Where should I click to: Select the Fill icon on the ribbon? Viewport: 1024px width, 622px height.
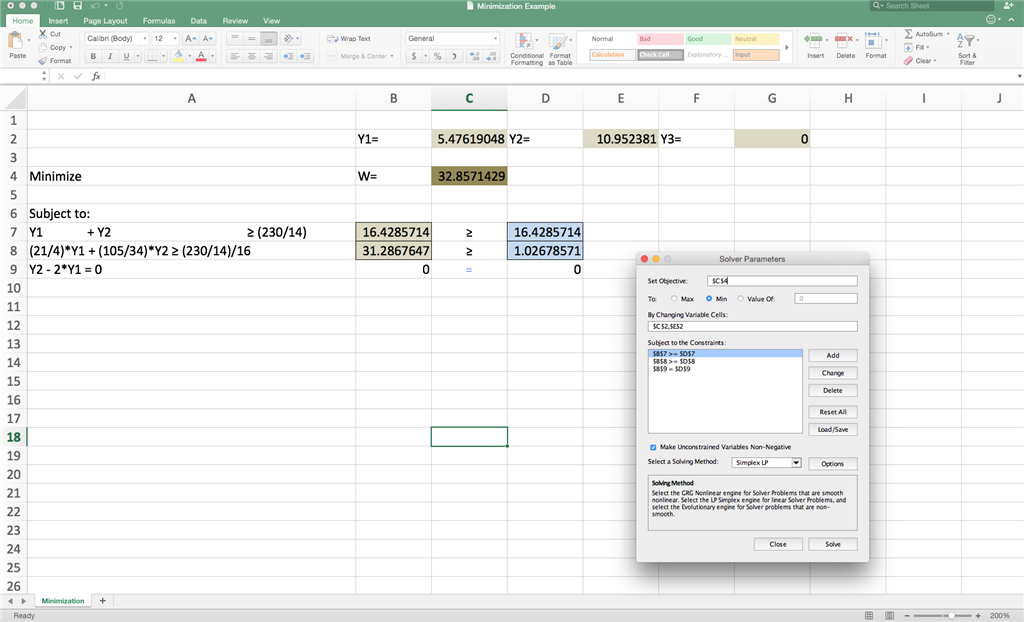coord(908,47)
